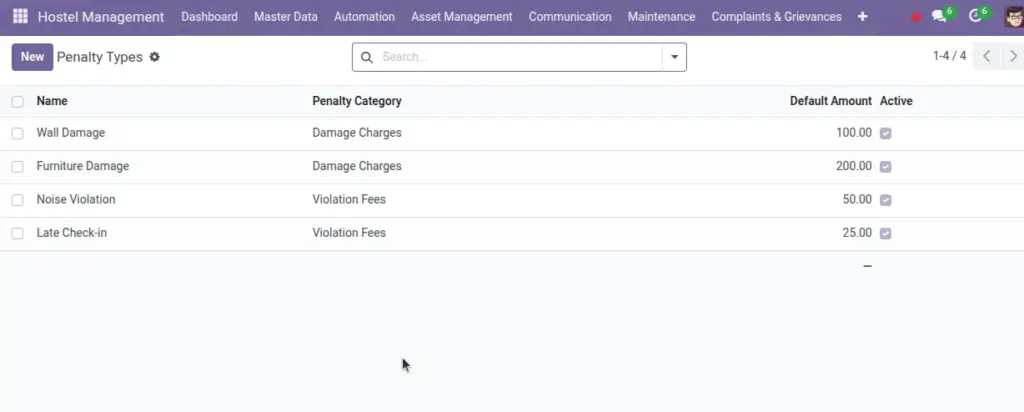Image resolution: width=1024 pixels, height=412 pixels.
Task: Sort by the Active column header
Action: (x=896, y=101)
